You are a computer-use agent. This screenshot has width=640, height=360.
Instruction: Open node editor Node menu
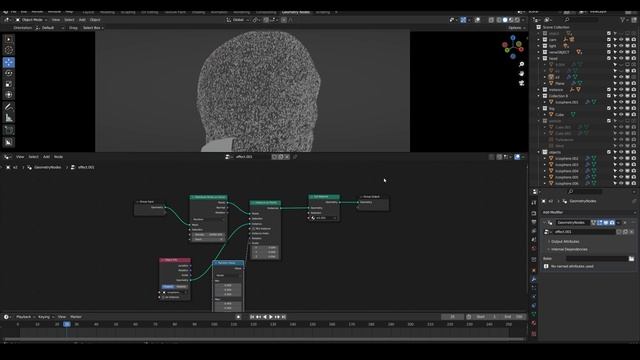58,157
